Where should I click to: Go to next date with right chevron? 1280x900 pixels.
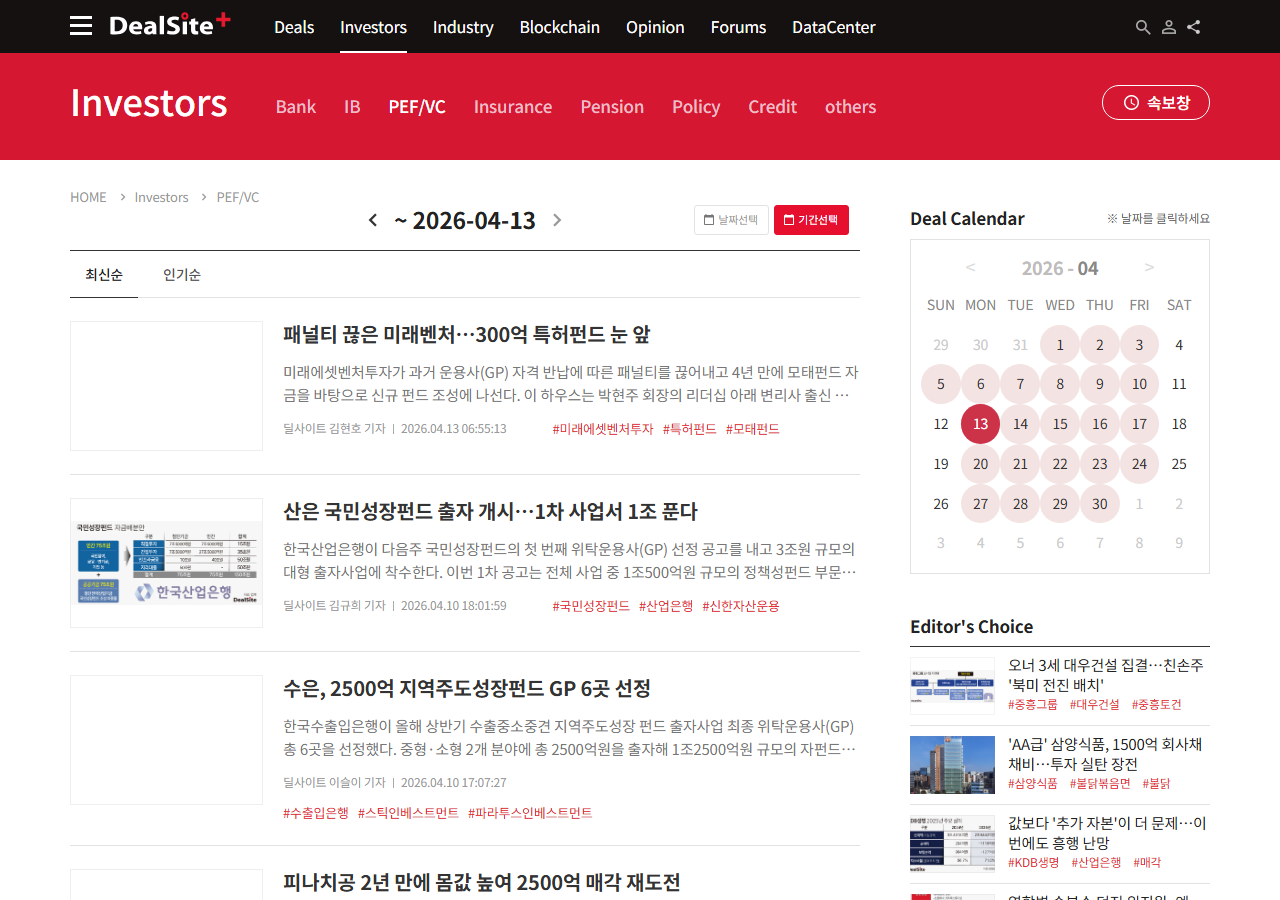point(557,220)
